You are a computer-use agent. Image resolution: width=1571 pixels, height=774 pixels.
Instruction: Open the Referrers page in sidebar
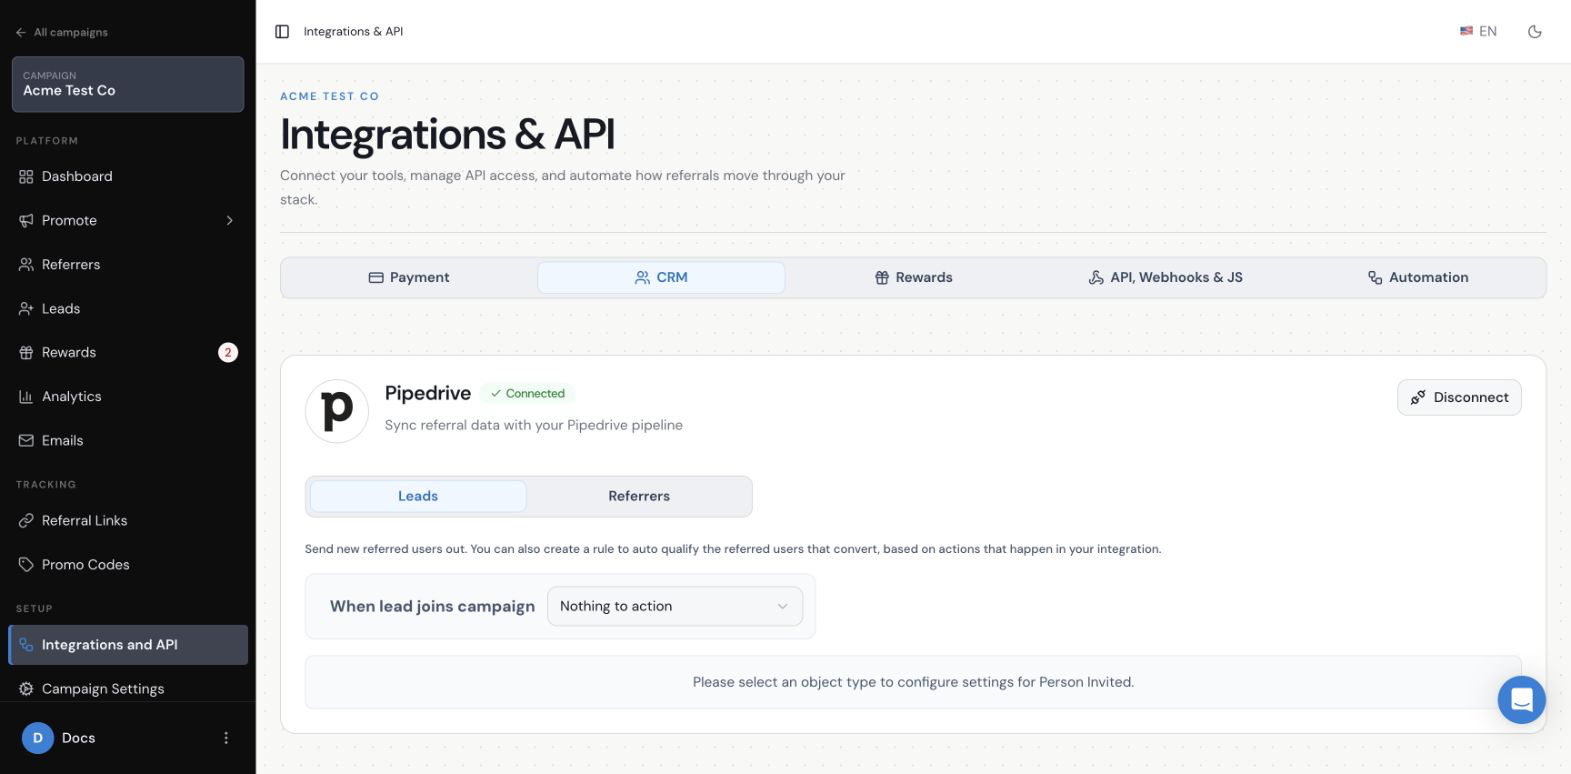tap(128, 264)
